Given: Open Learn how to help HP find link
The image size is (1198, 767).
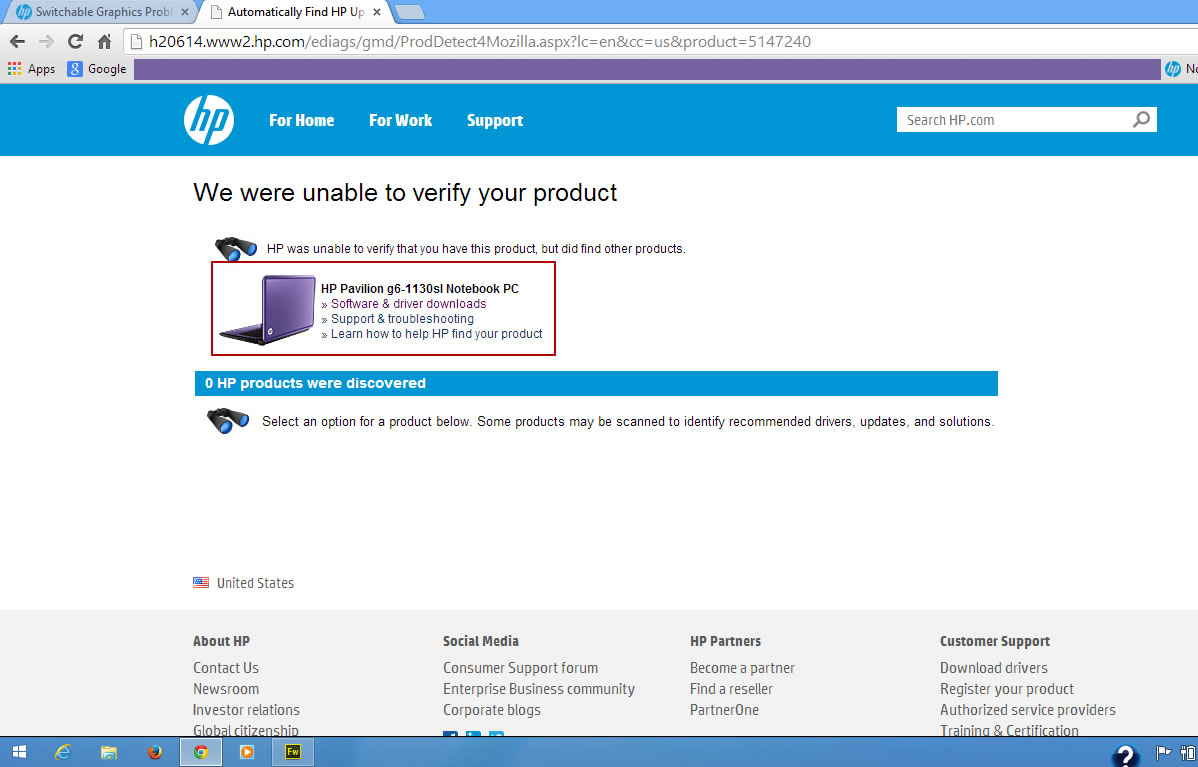Looking at the screenshot, I should [x=436, y=334].
